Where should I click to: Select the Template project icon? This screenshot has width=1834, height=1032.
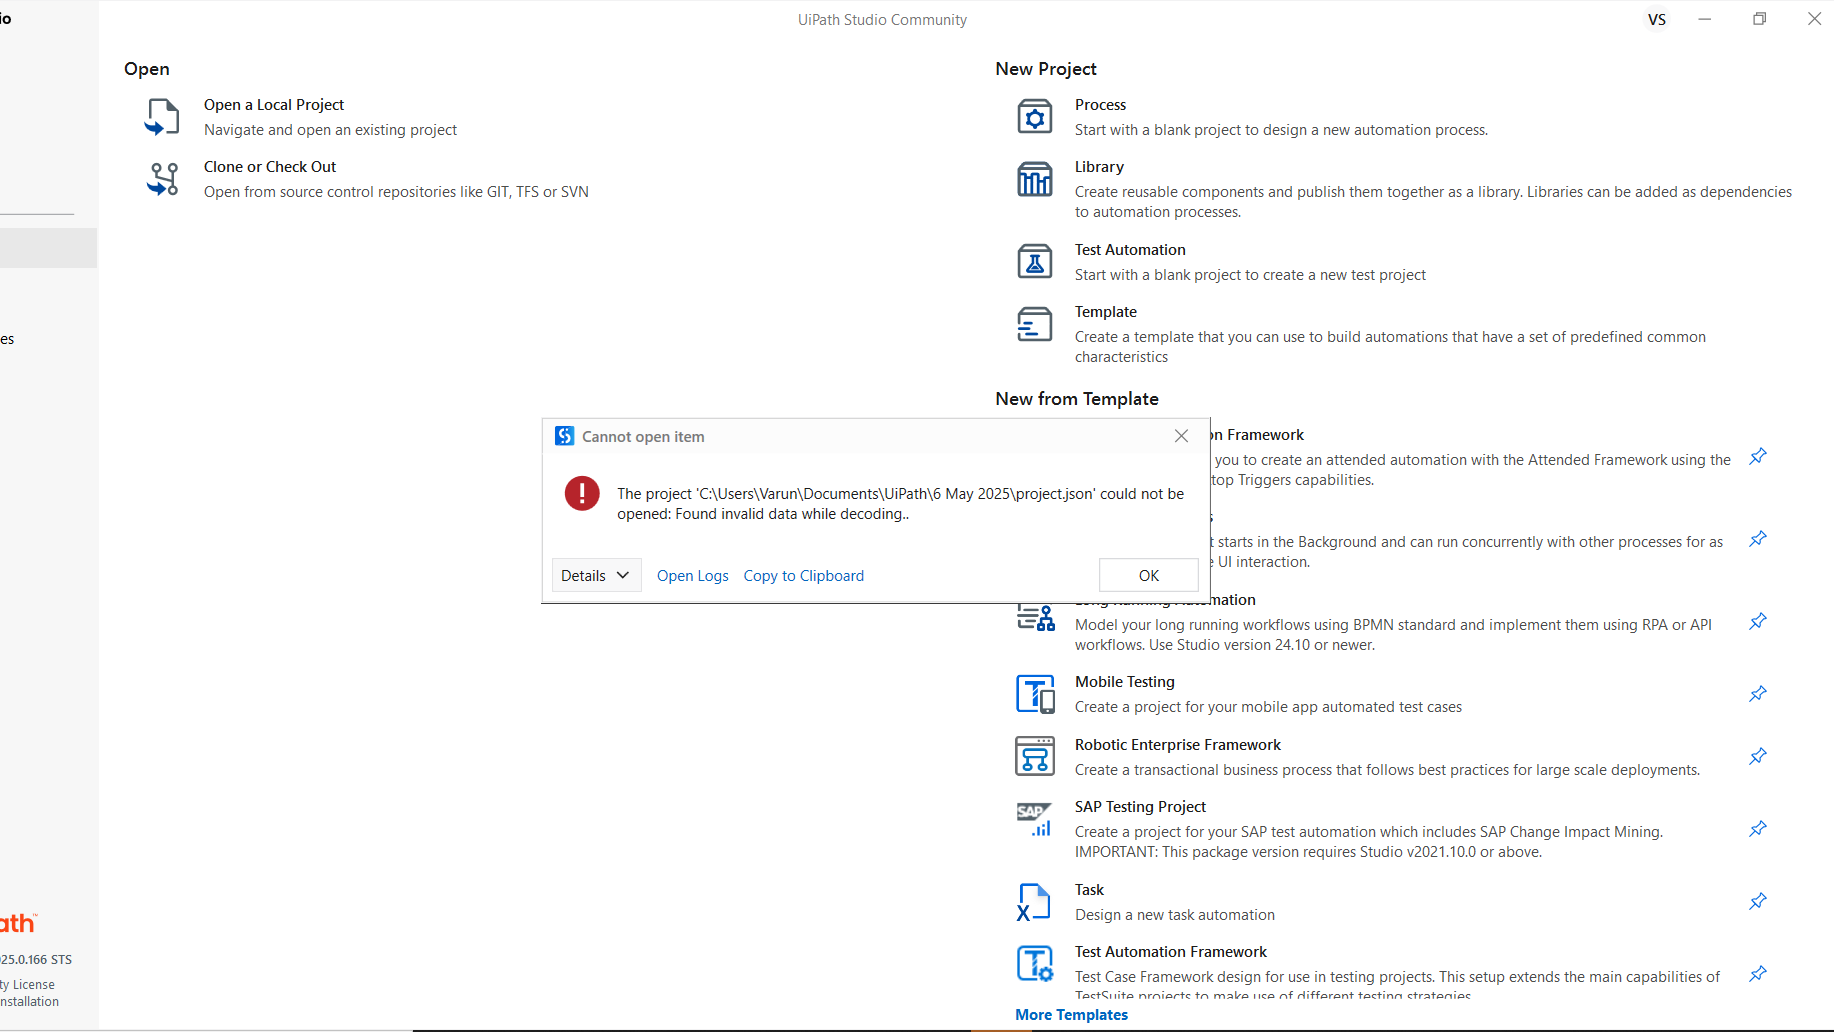pos(1035,324)
